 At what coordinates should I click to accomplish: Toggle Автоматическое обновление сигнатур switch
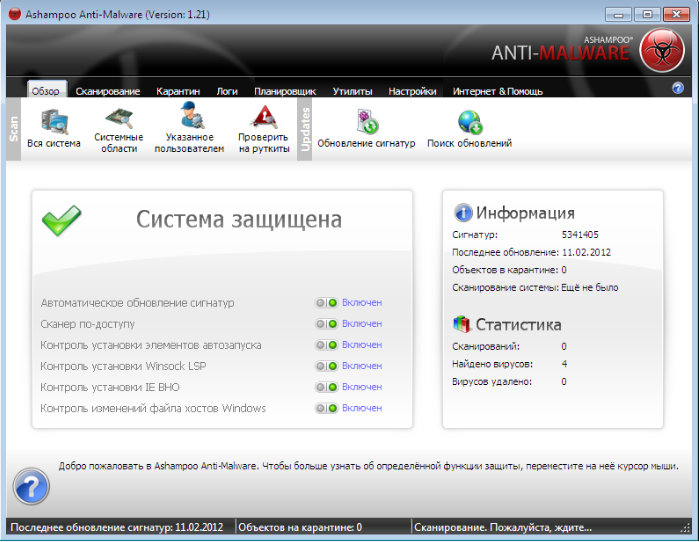click(x=326, y=303)
